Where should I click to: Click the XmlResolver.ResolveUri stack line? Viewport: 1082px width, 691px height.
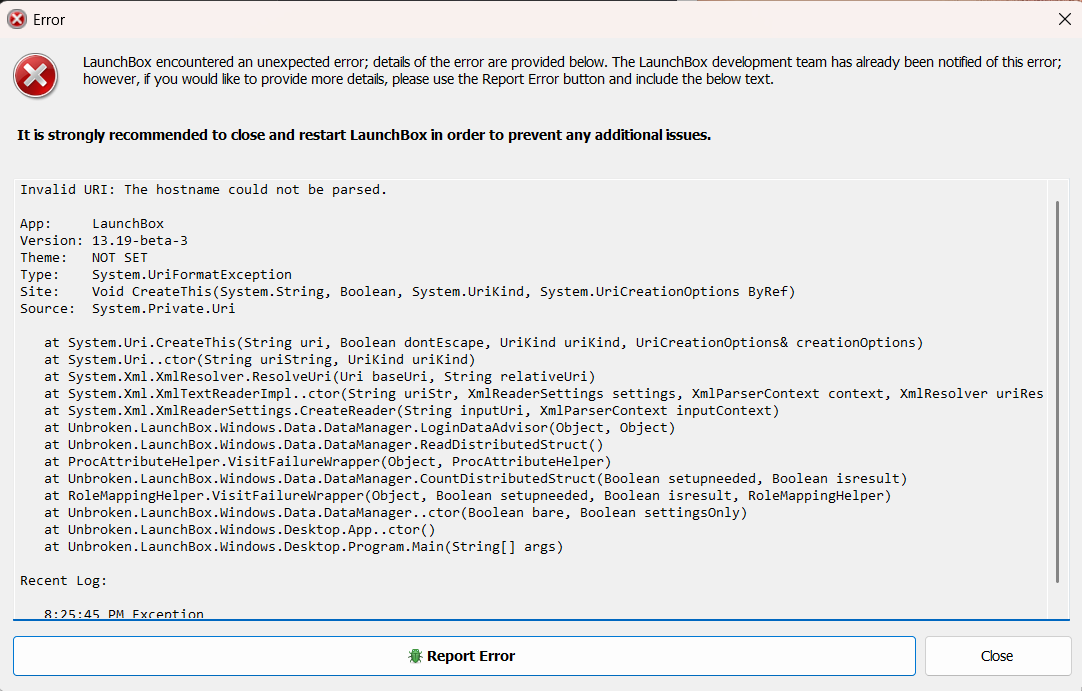(319, 377)
